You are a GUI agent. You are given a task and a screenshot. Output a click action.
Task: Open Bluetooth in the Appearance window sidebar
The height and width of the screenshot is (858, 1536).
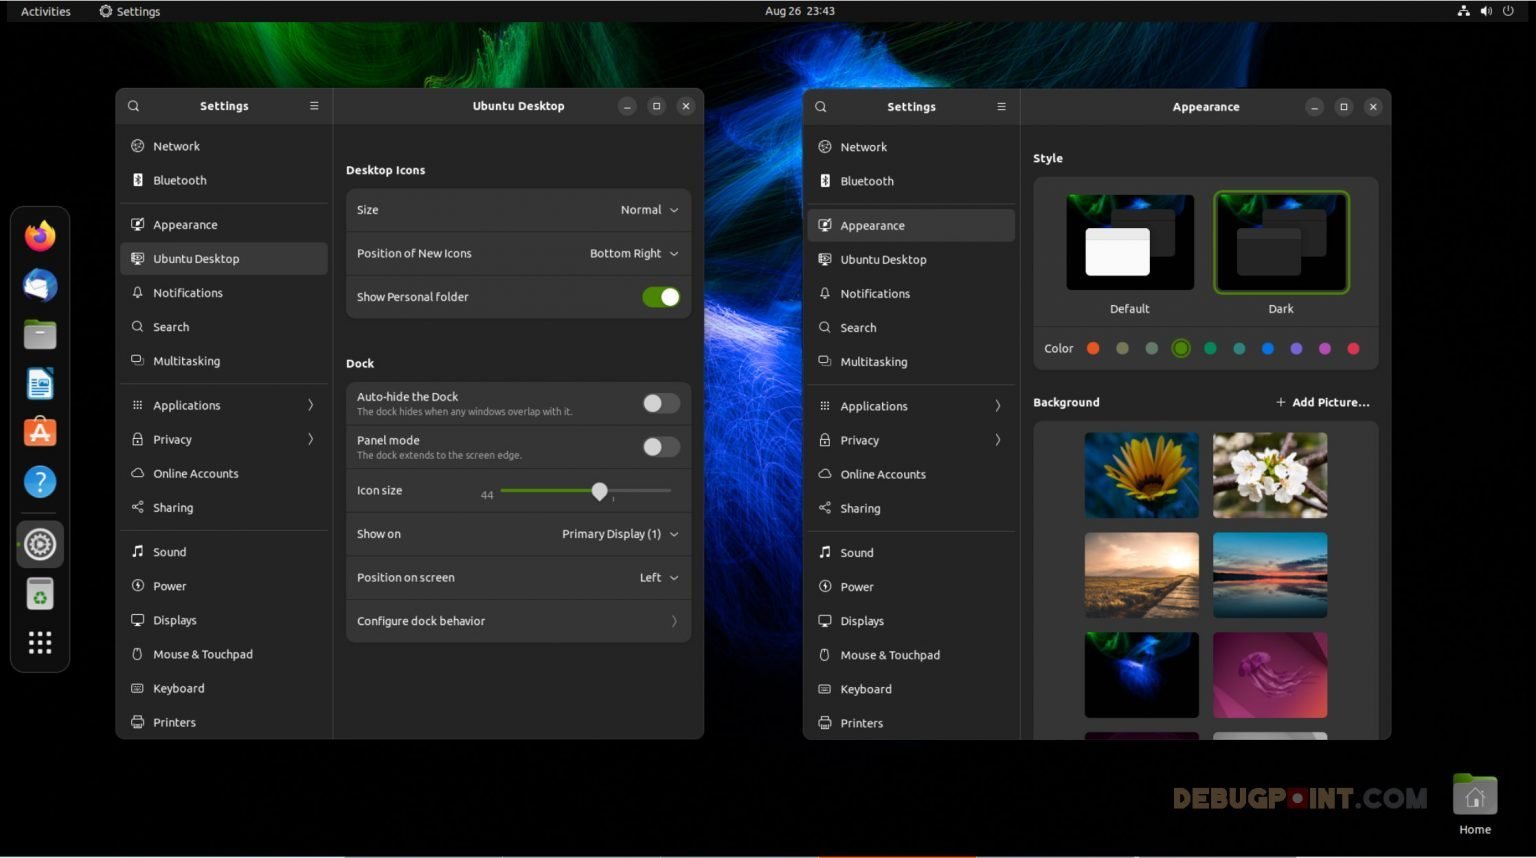(x=911, y=181)
